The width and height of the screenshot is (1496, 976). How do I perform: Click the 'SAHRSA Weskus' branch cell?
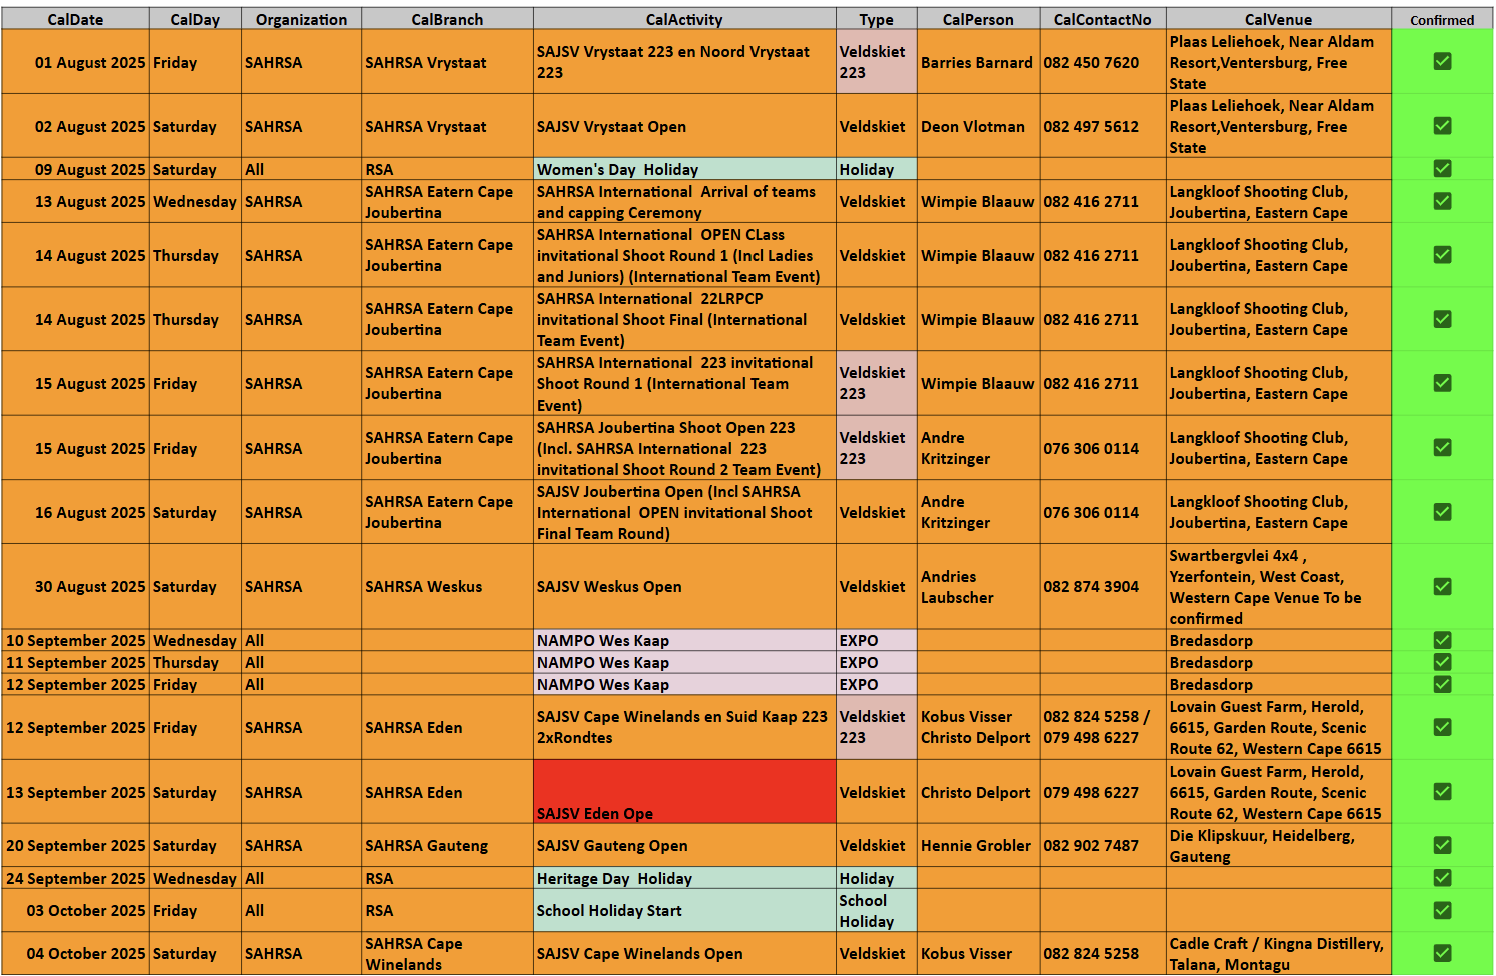447,586
